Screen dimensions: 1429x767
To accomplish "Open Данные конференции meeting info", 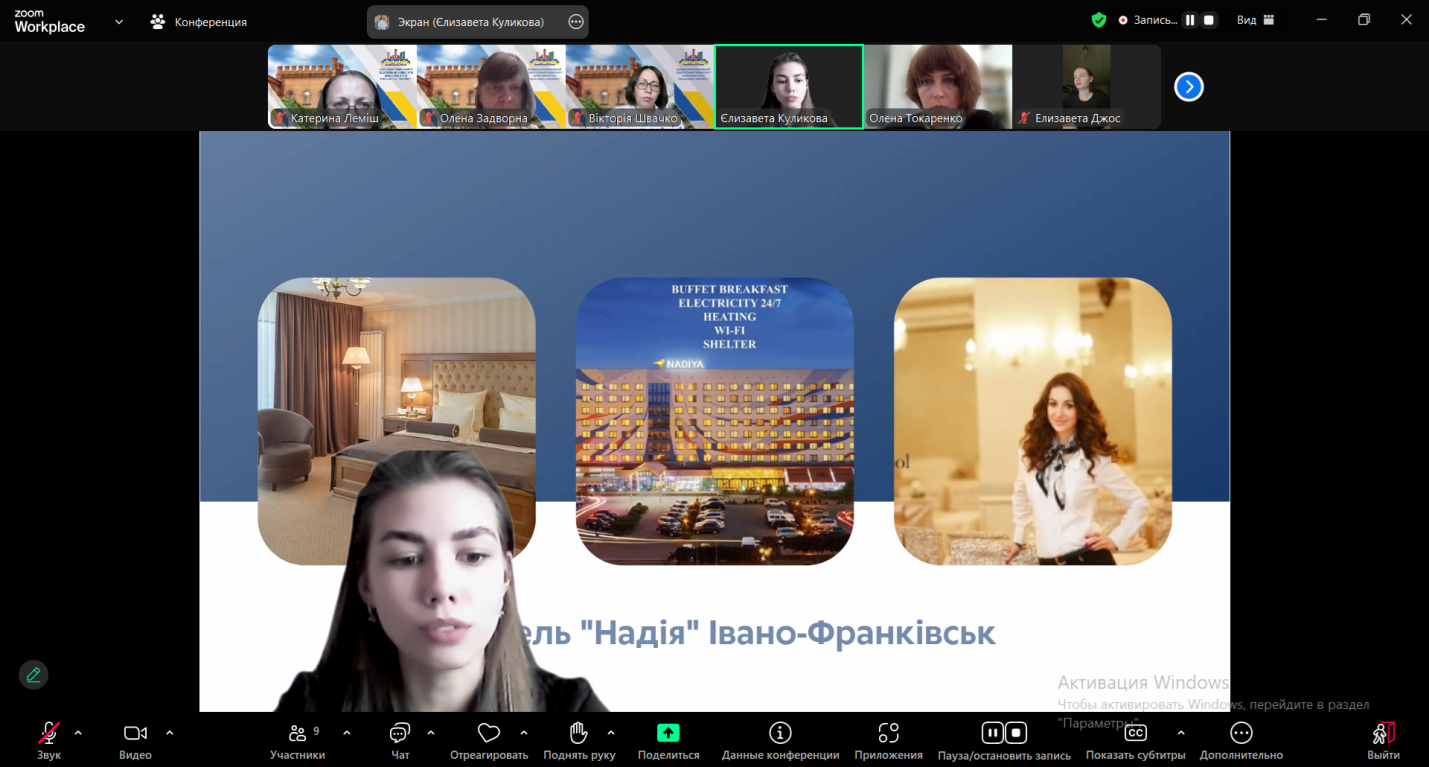I will (780, 740).
